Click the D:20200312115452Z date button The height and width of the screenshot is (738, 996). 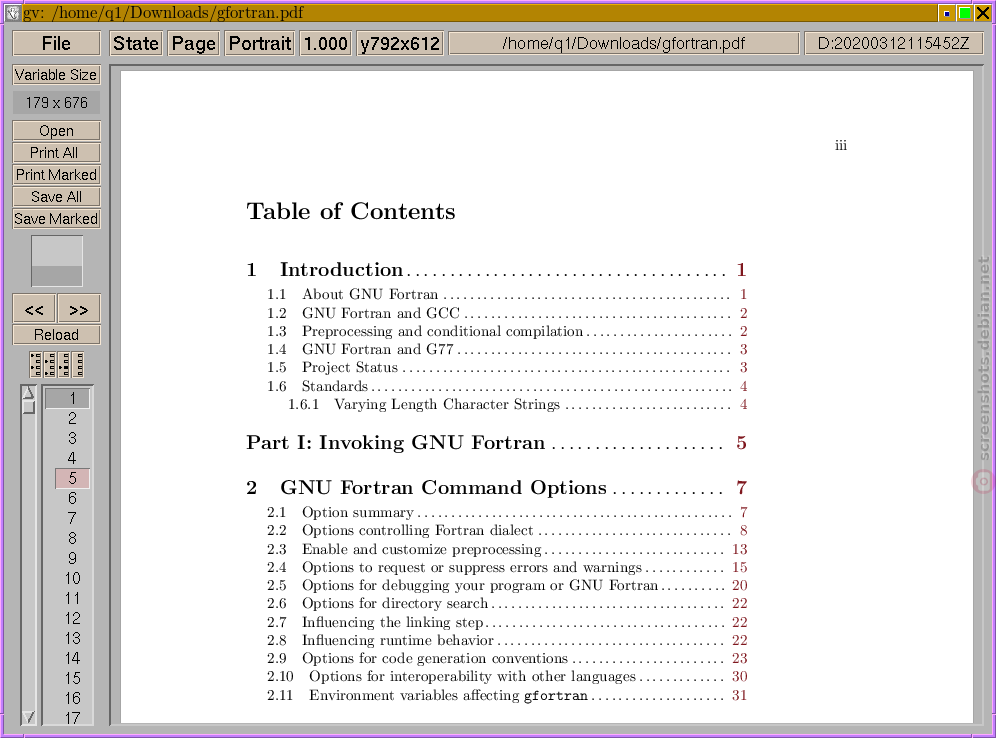pyautogui.click(x=894, y=43)
